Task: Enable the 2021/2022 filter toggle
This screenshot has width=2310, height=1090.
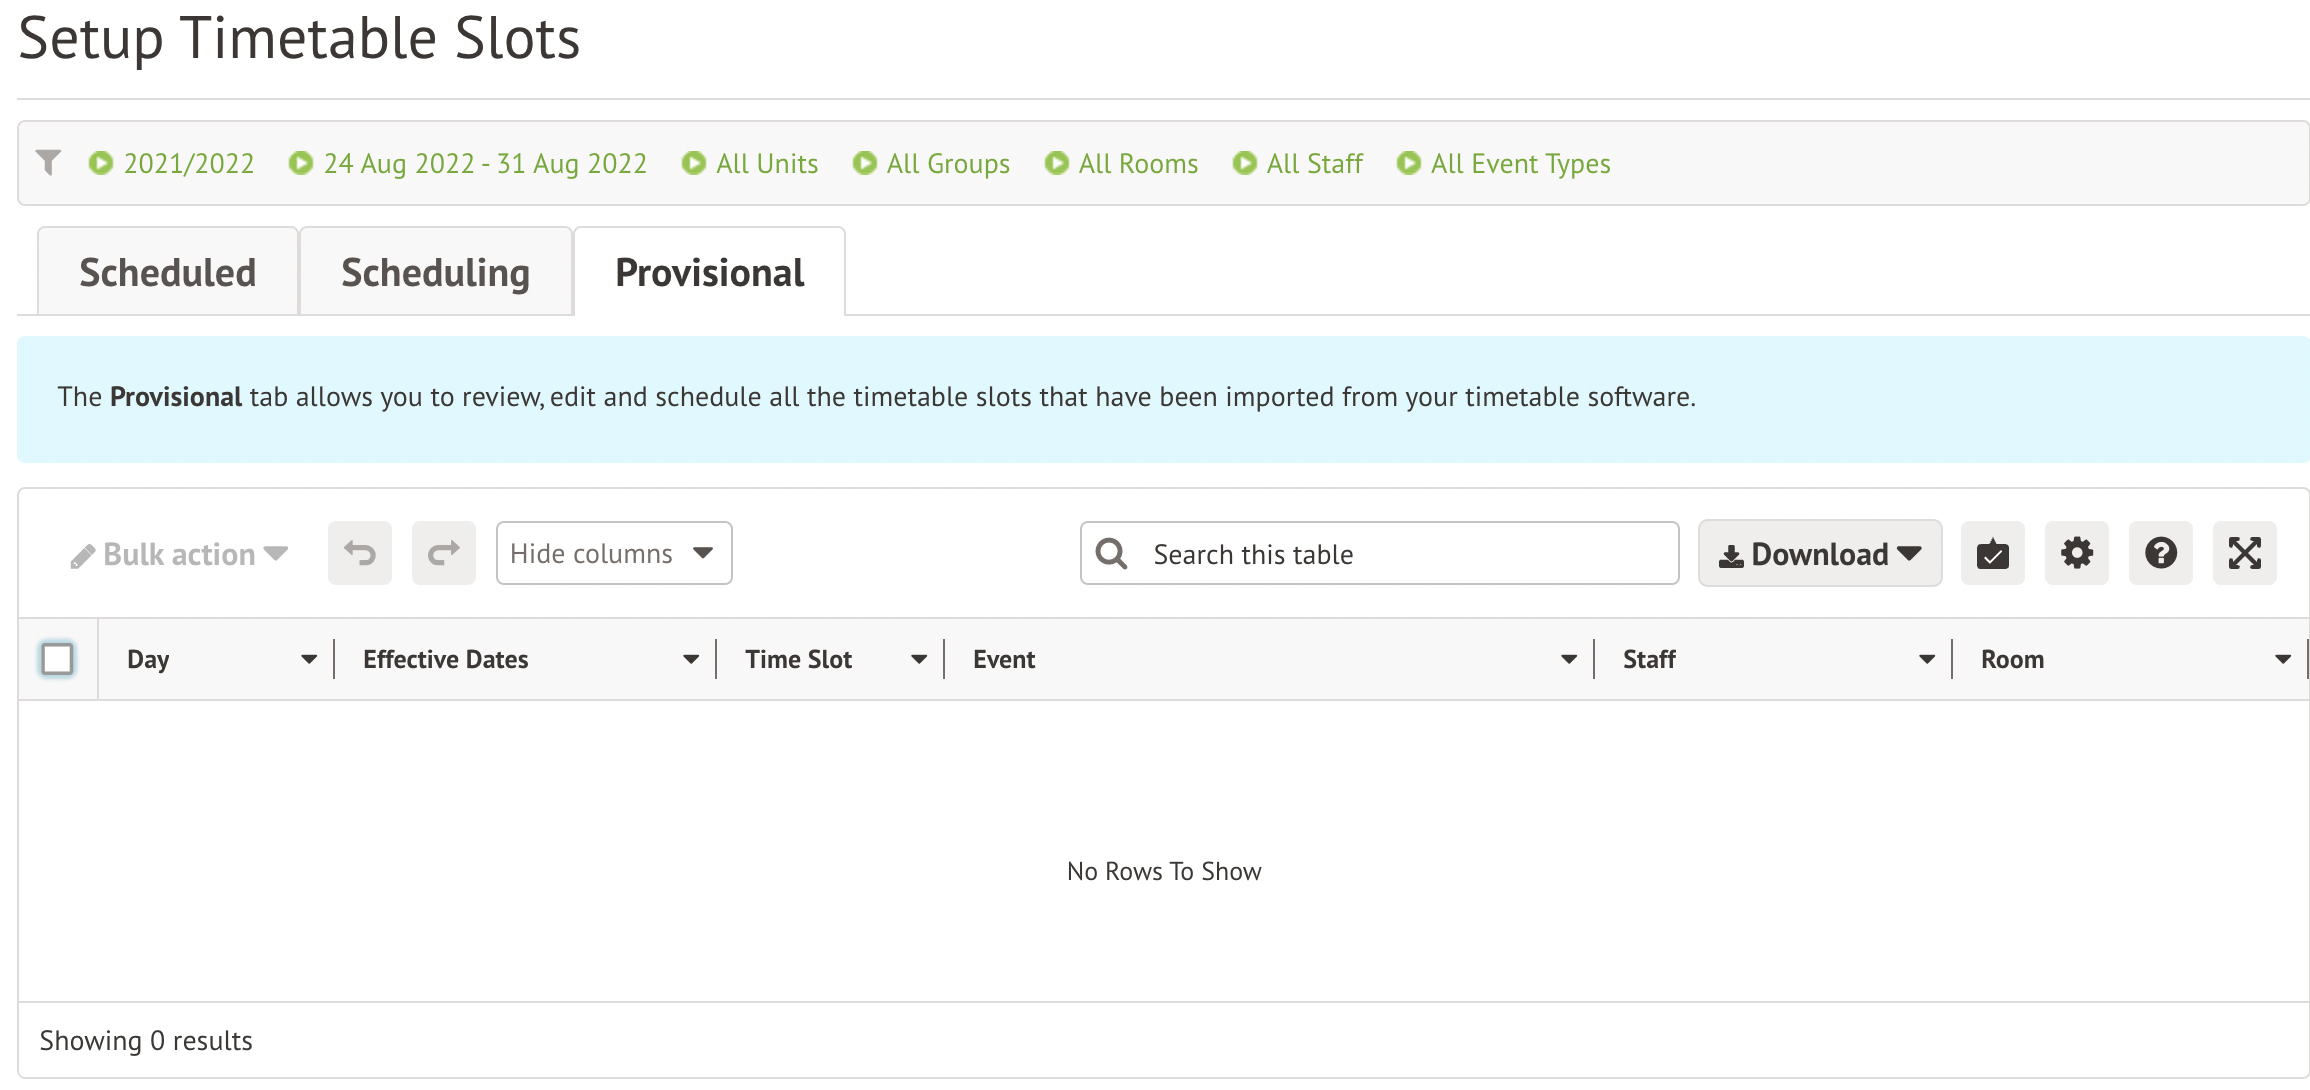Action: click(100, 164)
